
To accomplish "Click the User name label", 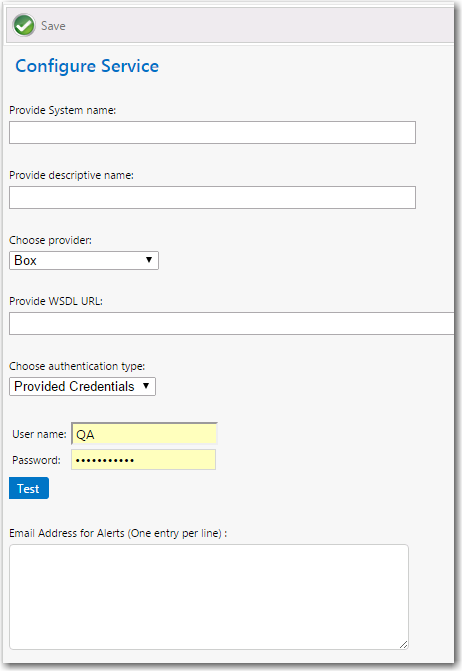I will [x=39, y=434].
